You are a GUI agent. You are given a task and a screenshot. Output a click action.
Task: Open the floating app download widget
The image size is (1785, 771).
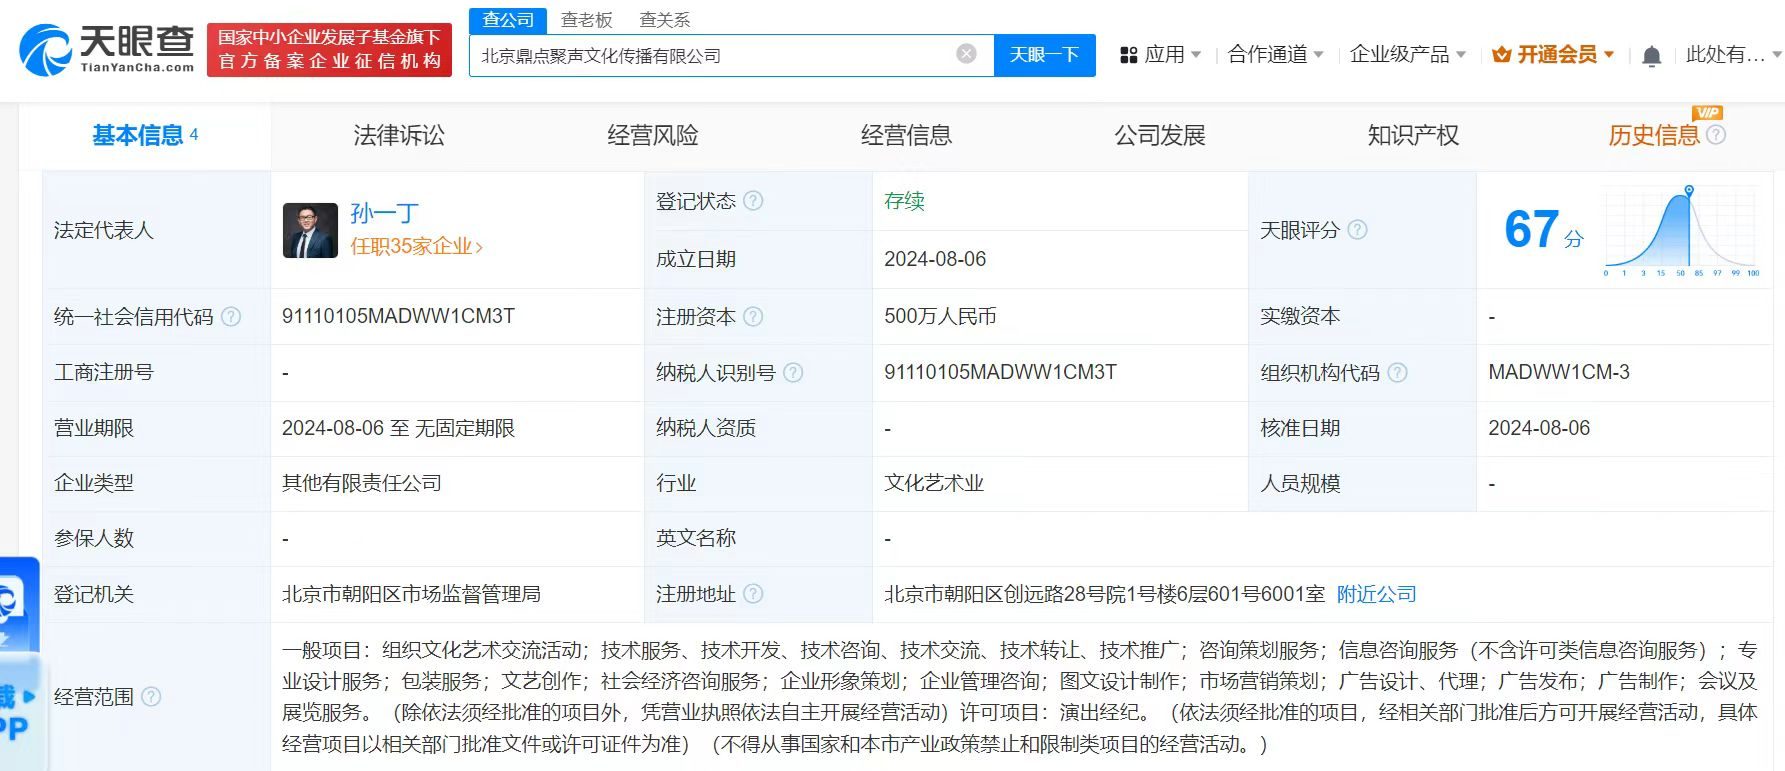pyautogui.click(x=20, y=663)
